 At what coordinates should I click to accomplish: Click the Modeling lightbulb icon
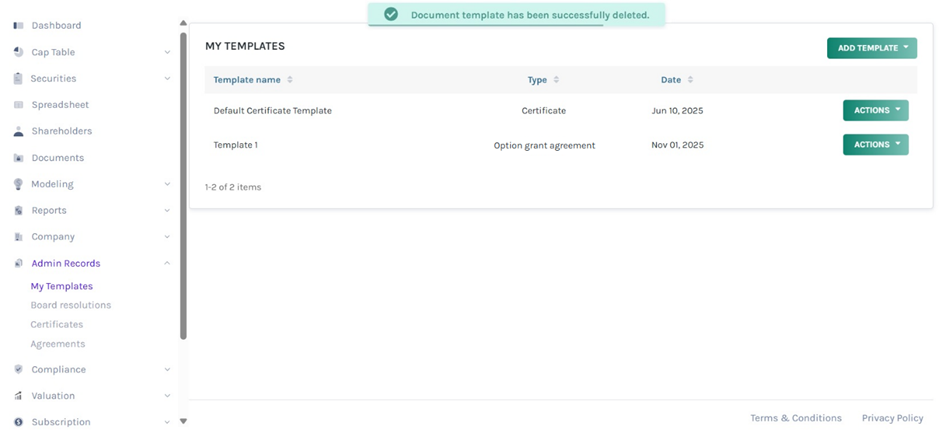click(x=18, y=184)
